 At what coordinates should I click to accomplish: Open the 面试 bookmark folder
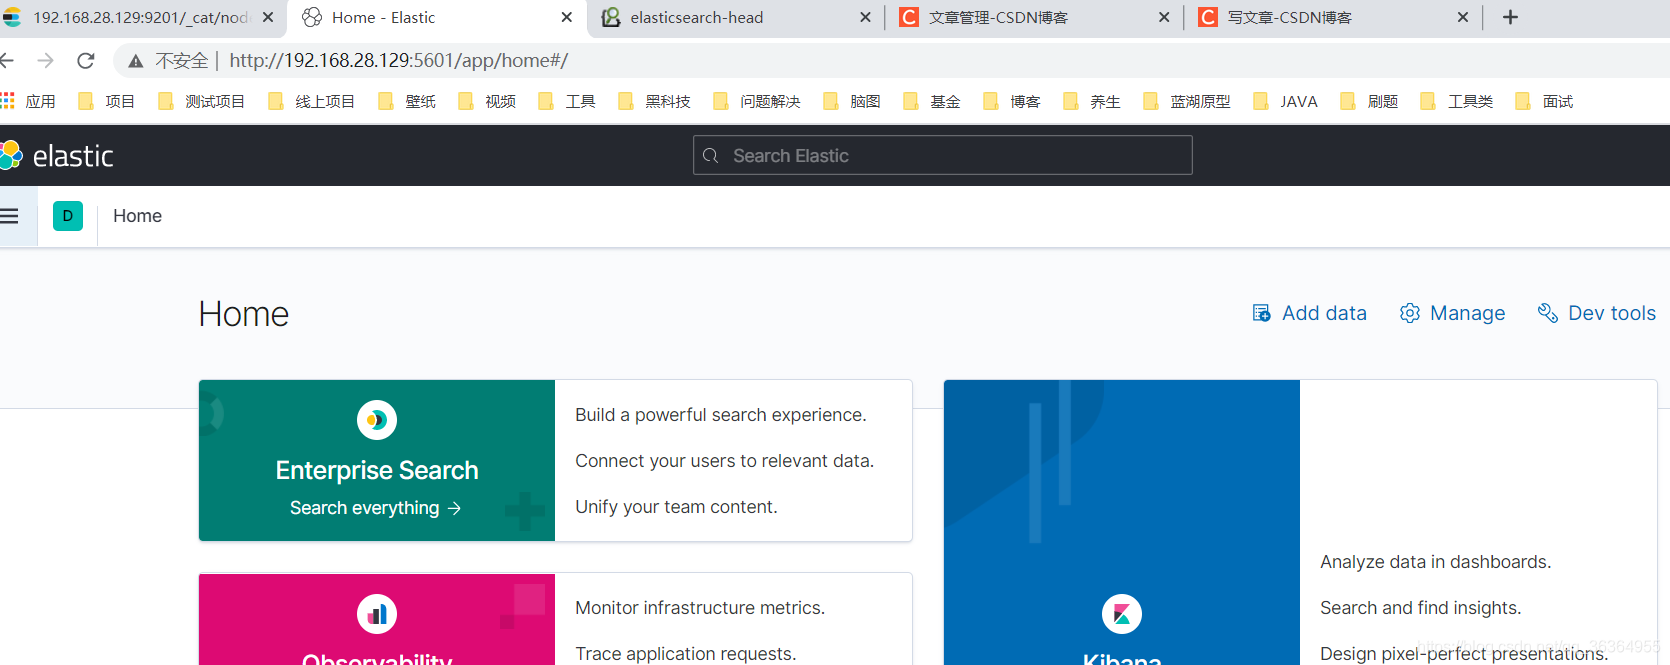(1545, 101)
